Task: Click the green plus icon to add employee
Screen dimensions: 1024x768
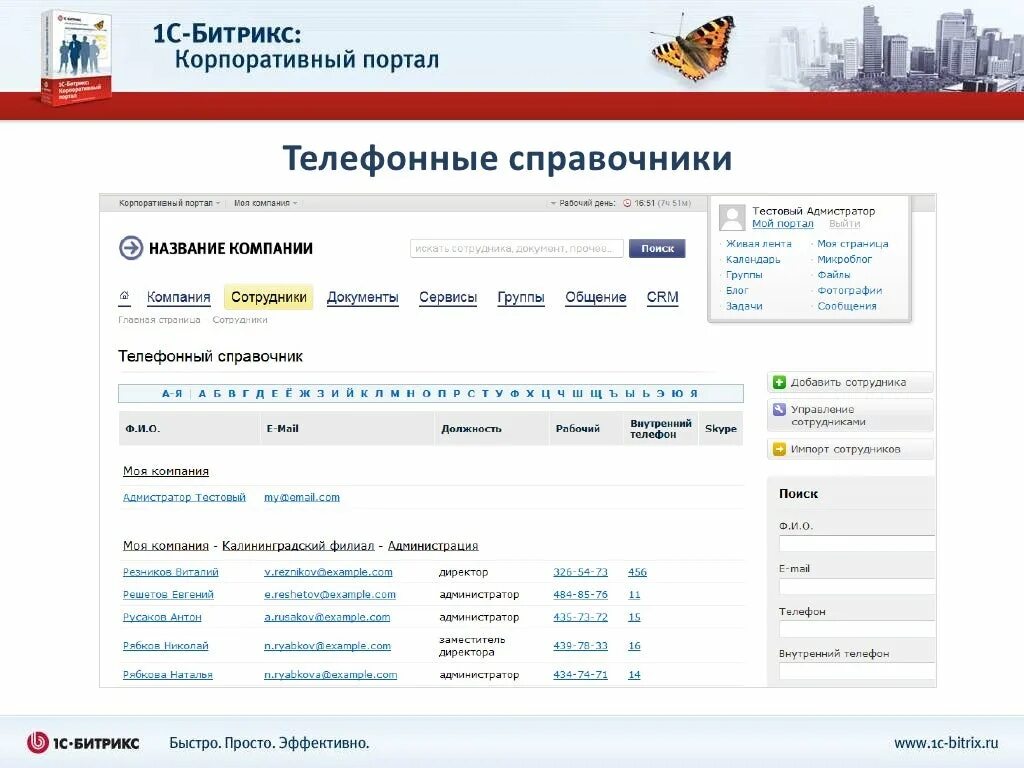Action: click(x=779, y=383)
